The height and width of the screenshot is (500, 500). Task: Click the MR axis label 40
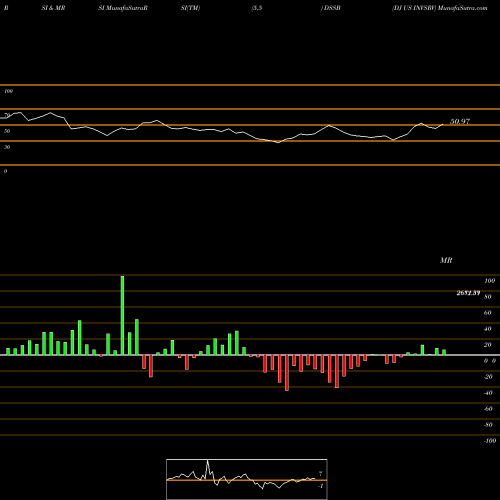(x=488, y=329)
